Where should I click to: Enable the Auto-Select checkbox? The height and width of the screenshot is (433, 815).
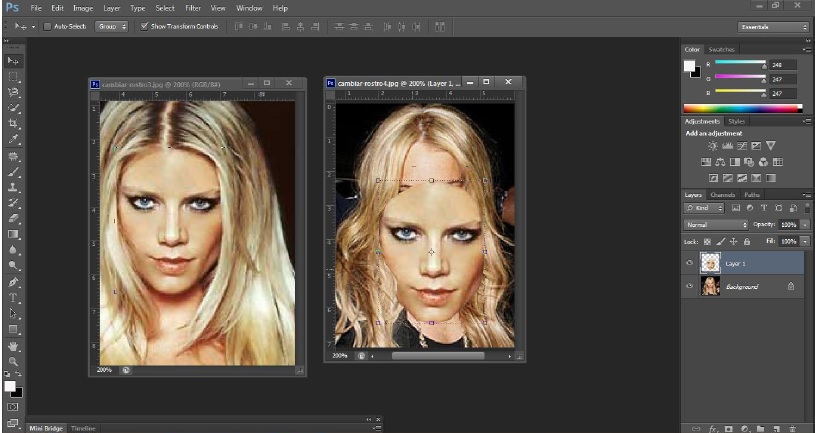pyautogui.click(x=47, y=26)
